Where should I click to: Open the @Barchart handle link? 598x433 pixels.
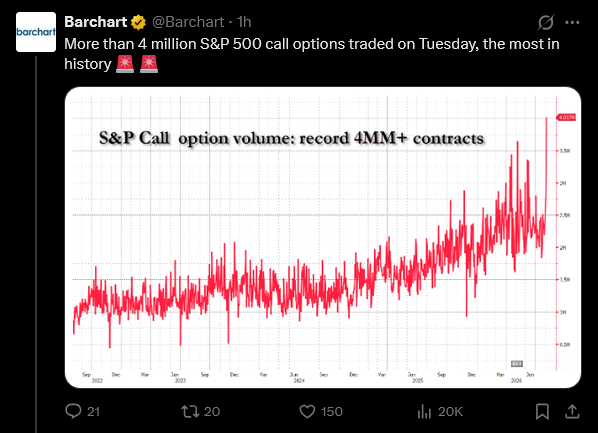click(188, 22)
